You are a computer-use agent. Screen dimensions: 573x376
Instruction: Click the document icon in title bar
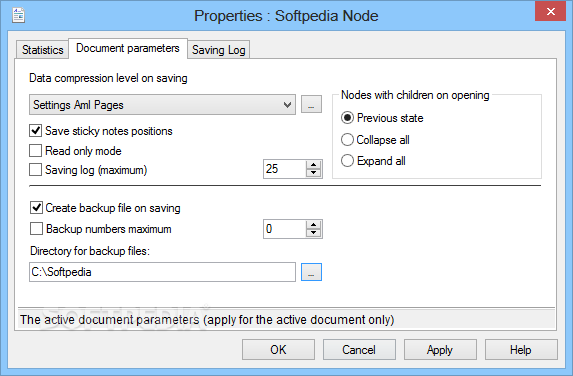click(18, 15)
